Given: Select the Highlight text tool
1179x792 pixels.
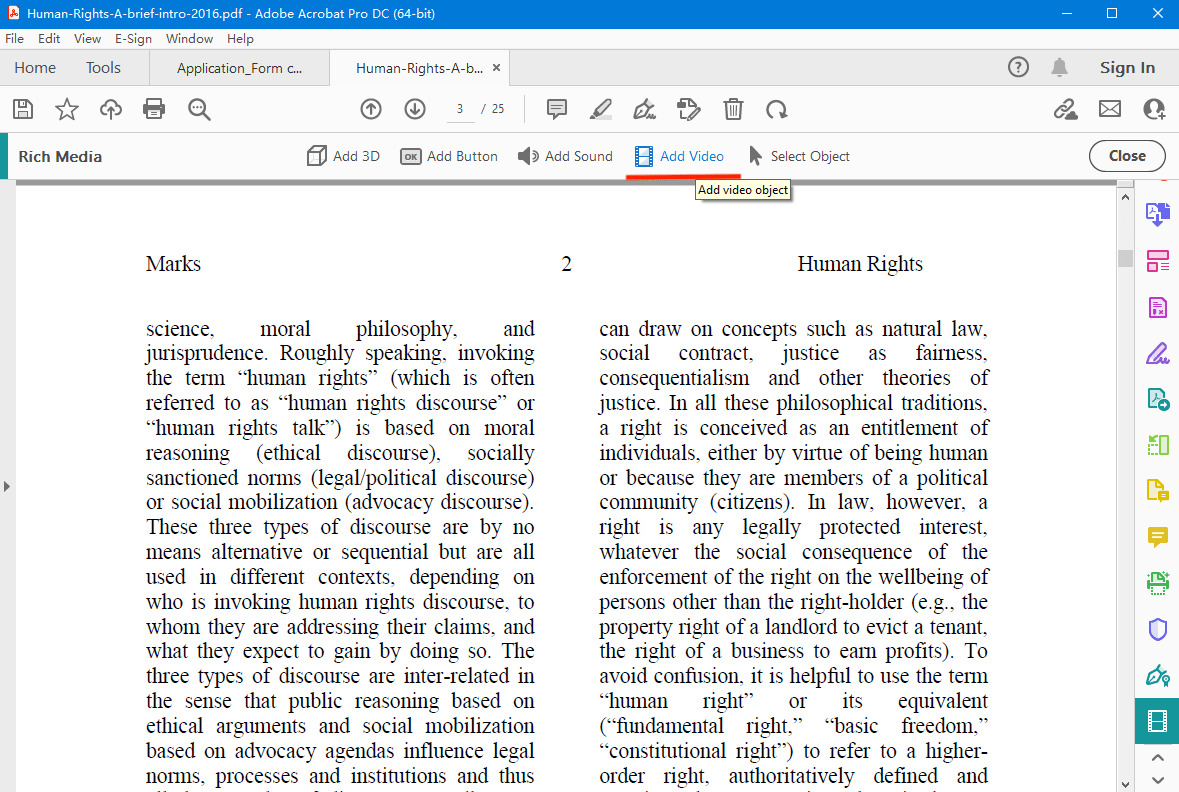Looking at the screenshot, I should (600, 109).
